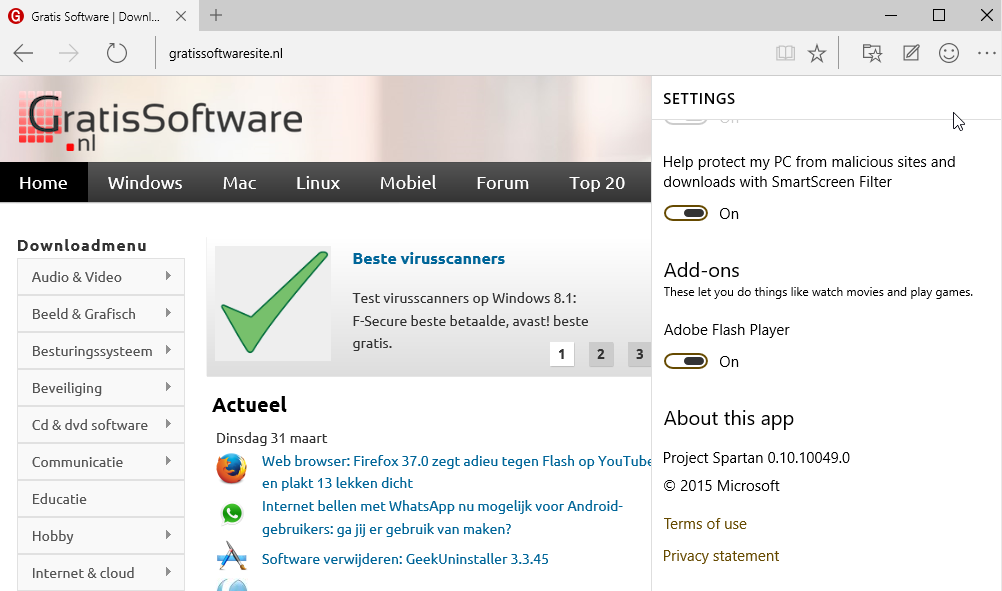Click the Make a Web Note icon
1002x591 pixels.
[911, 53]
